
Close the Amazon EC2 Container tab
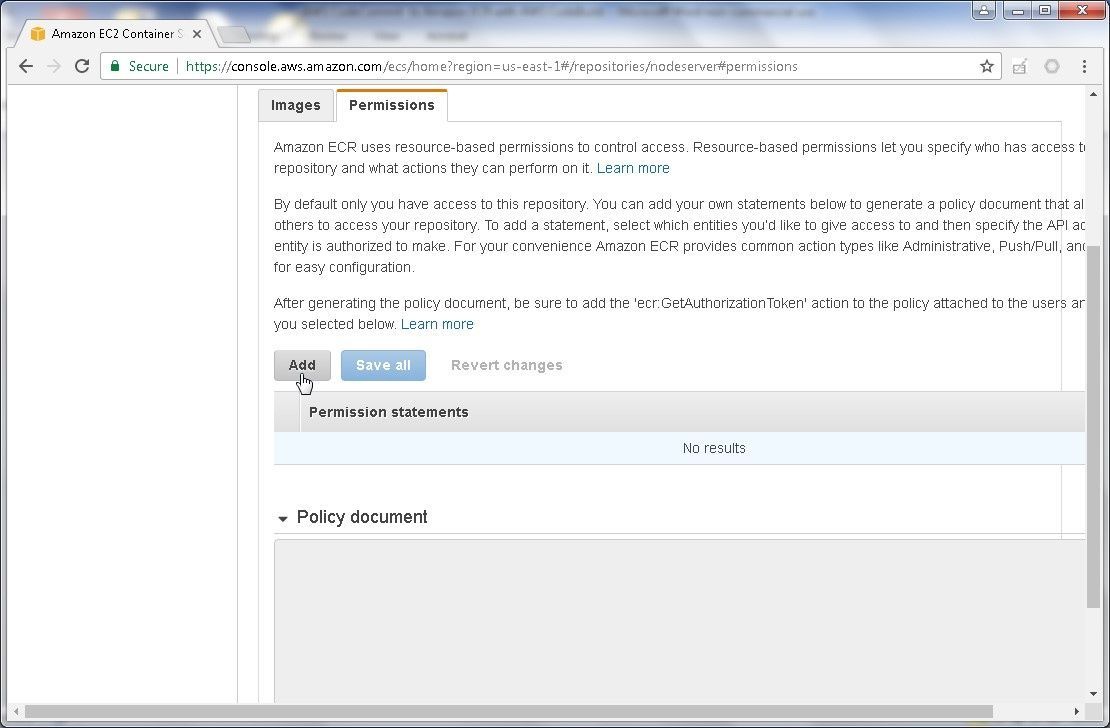(x=197, y=34)
